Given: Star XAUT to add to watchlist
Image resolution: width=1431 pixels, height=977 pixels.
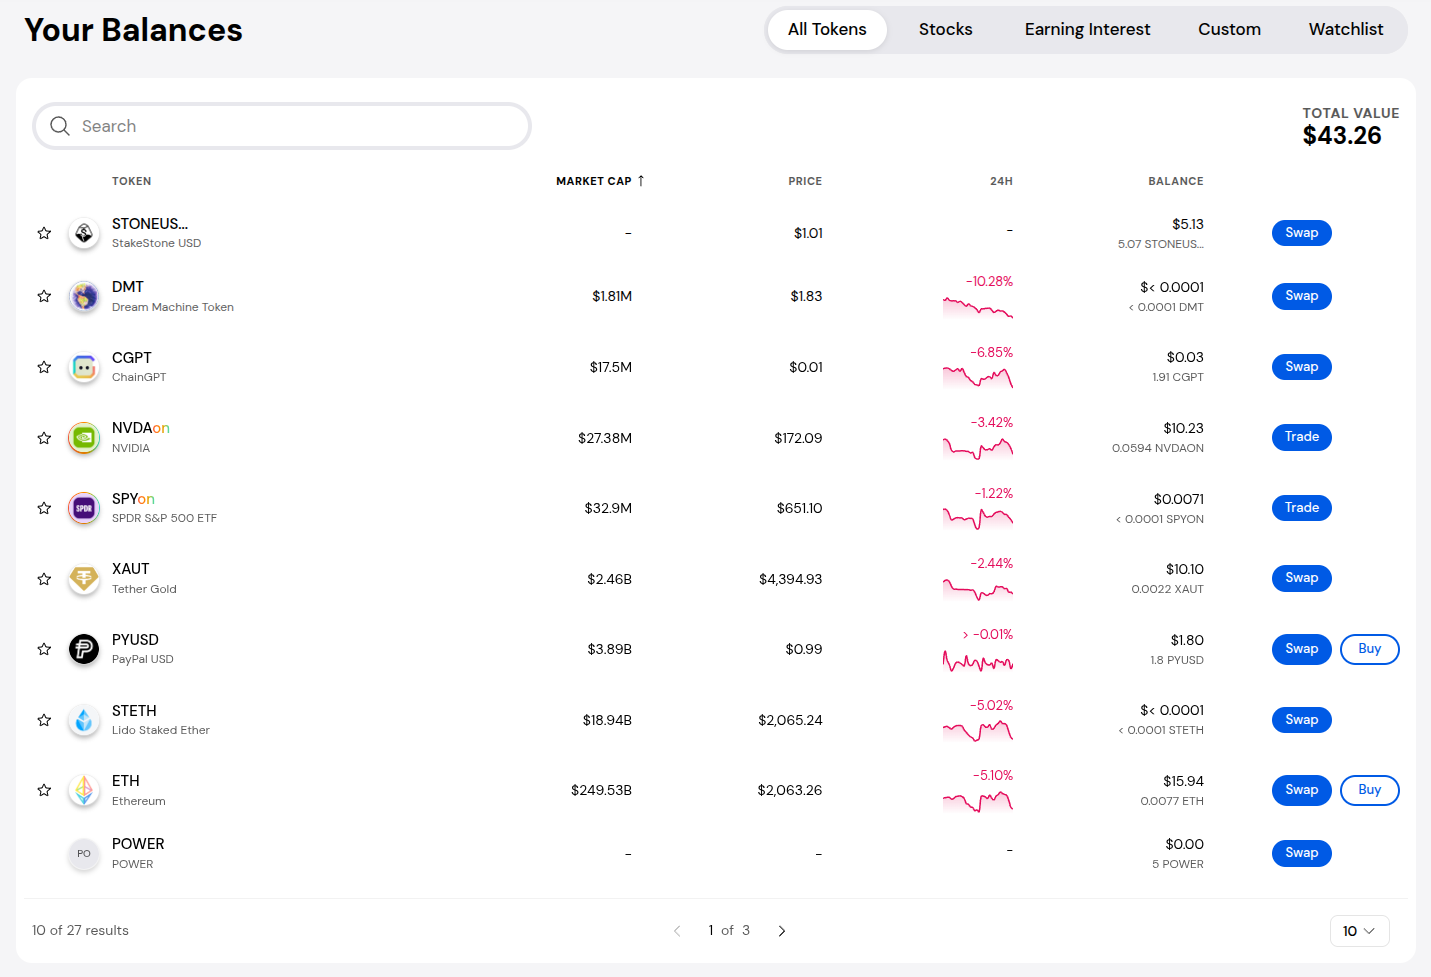Looking at the screenshot, I should point(44,579).
